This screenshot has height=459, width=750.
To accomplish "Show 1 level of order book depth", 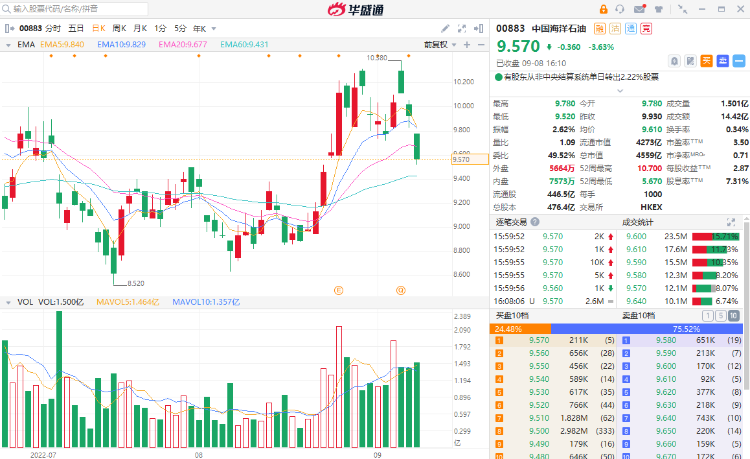I will pyautogui.click(x=707, y=316).
